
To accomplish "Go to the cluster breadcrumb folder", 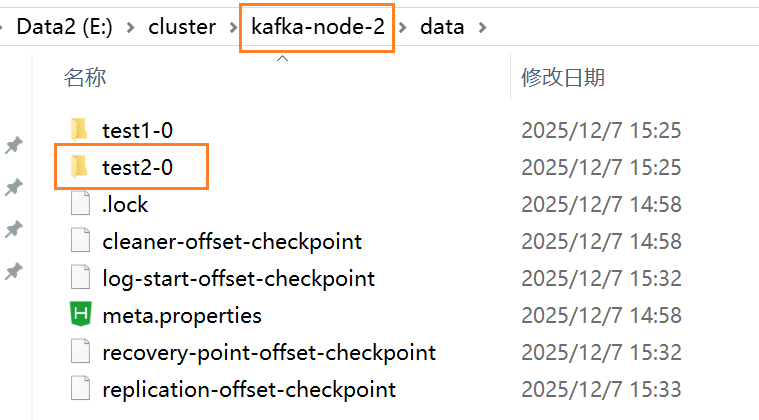I will (182, 27).
